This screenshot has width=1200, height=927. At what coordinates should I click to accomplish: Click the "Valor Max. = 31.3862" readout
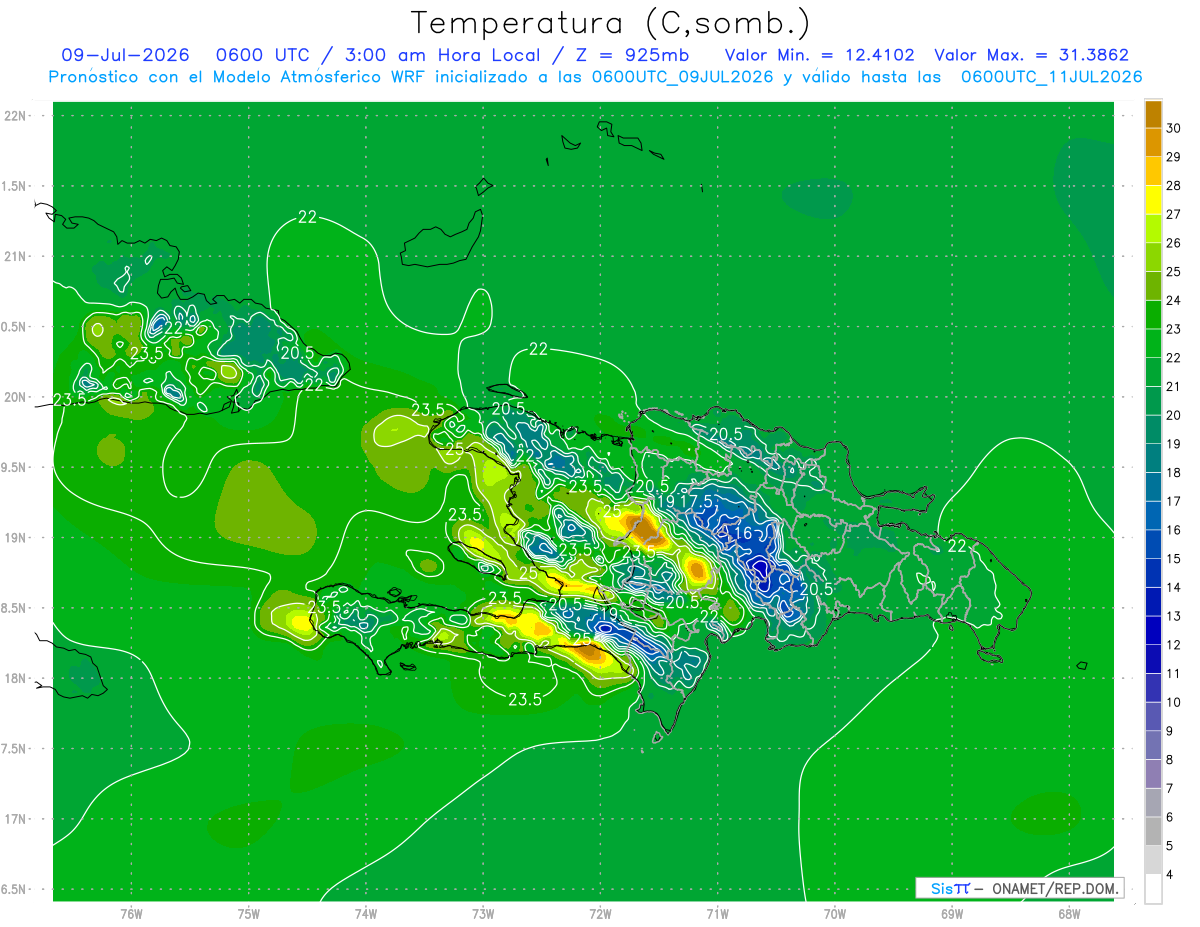click(x=1031, y=55)
